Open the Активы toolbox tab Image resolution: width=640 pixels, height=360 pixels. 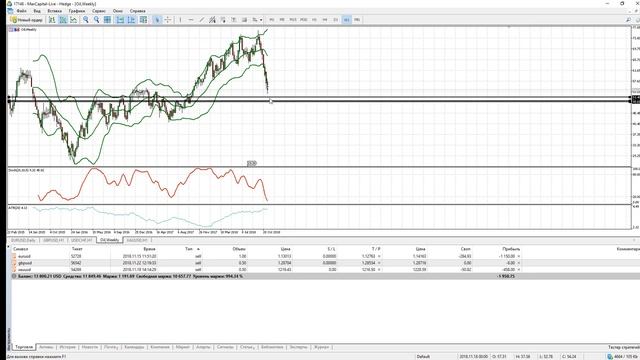pyautogui.click(x=46, y=347)
